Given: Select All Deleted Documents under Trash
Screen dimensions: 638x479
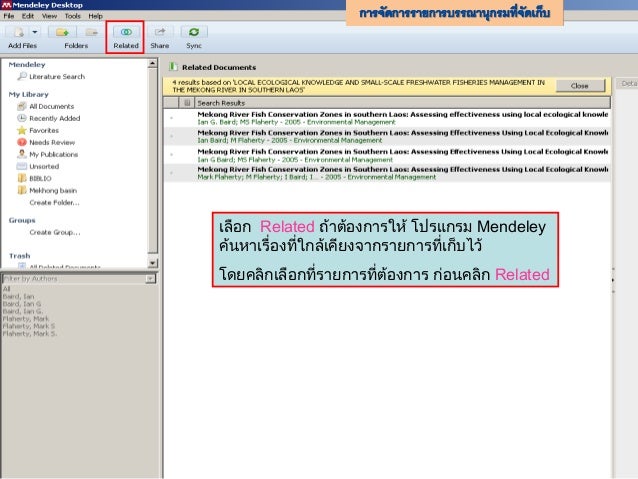Looking at the screenshot, I should click(x=65, y=267).
